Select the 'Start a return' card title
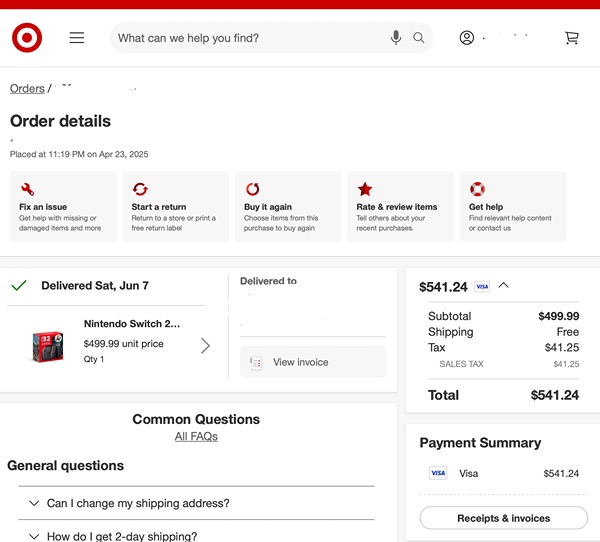This screenshot has height=542, width=600. click(x=159, y=207)
